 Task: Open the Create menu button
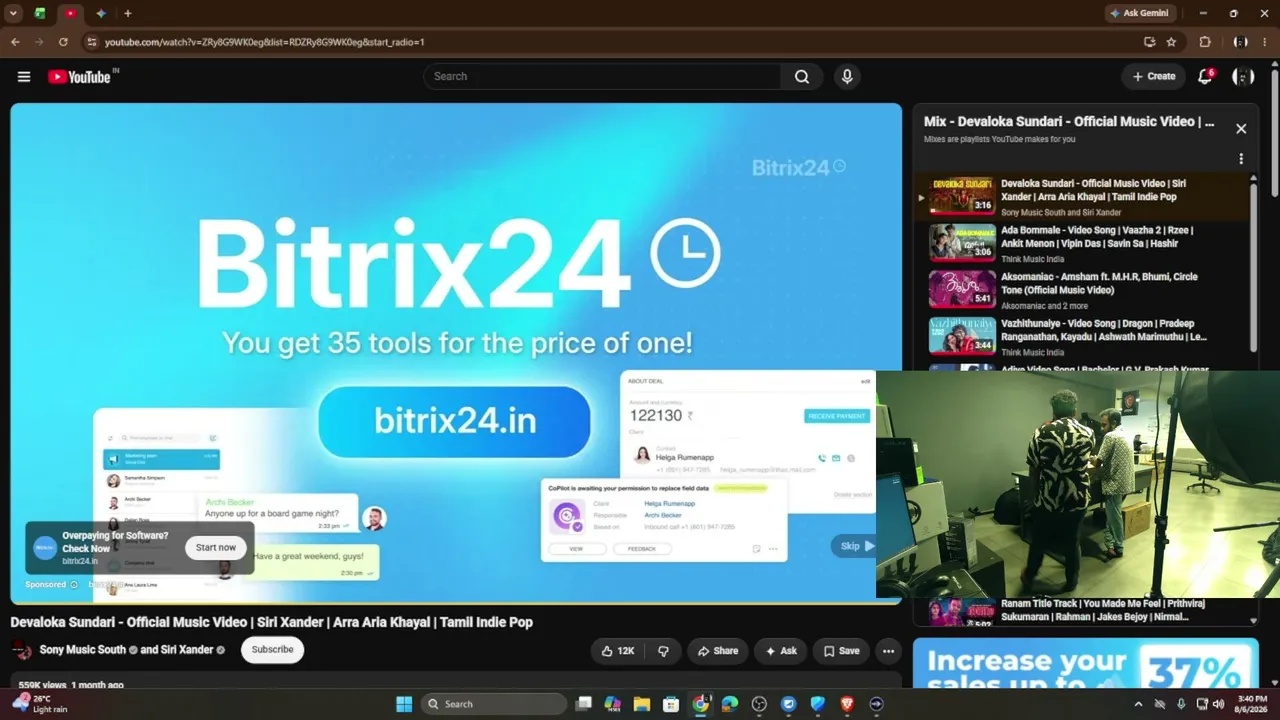pyautogui.click(x=1154, y=77)
